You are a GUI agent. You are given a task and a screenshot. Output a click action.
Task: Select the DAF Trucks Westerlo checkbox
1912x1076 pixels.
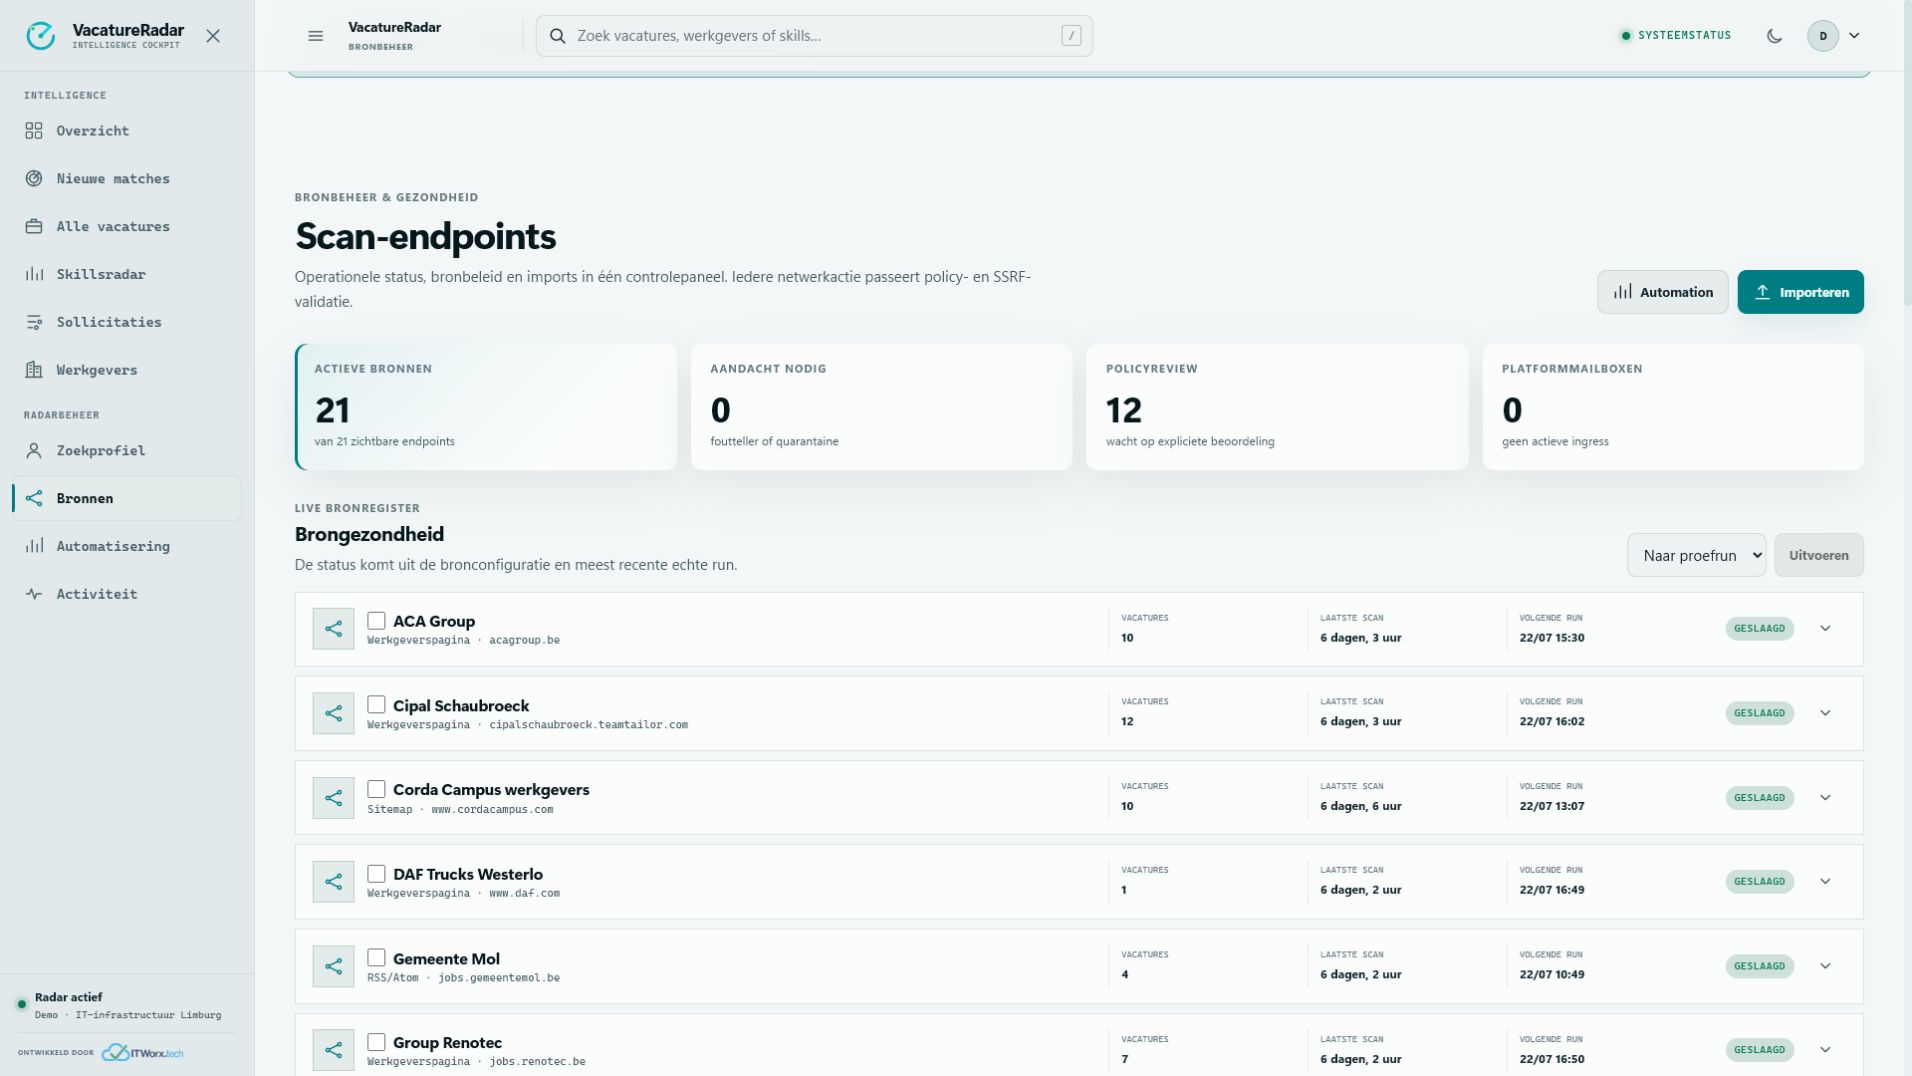[x=376, y=874]
